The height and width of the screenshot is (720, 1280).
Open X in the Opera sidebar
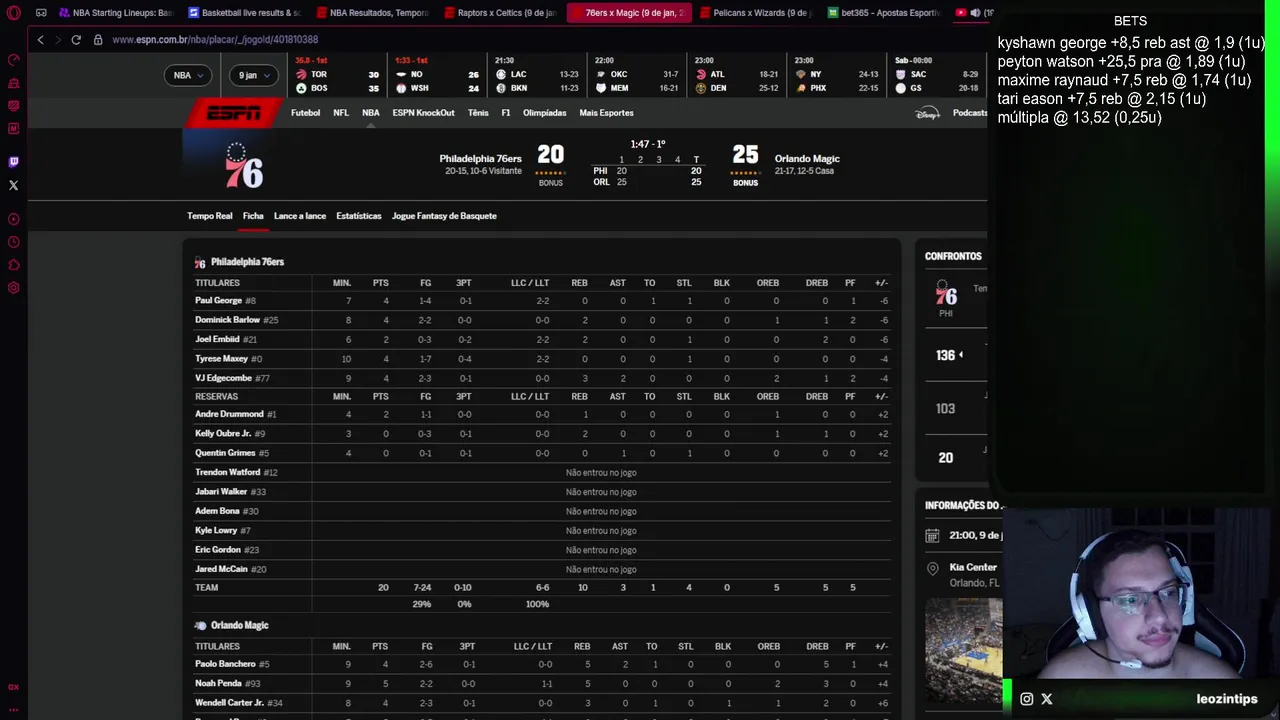tap(13, 185)
